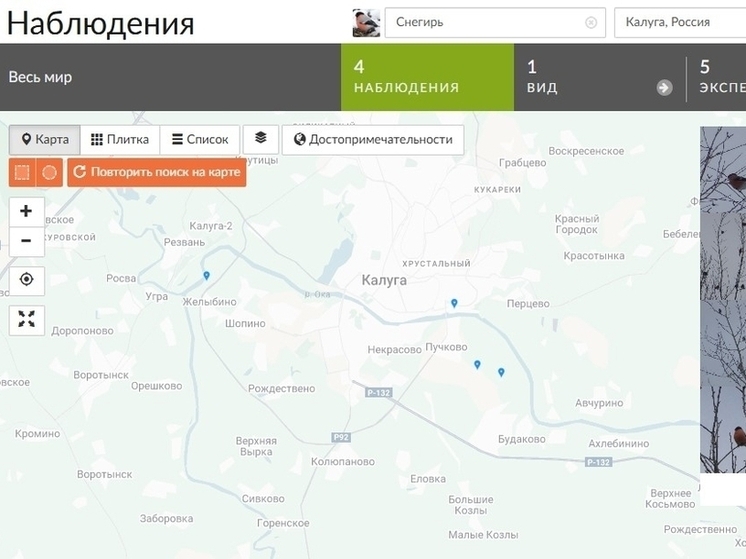Viewport: 746px width, 559px height.
Task: Select the 4 Наблюдения tab
Action: pyautogui.click(x=427, y=77)
